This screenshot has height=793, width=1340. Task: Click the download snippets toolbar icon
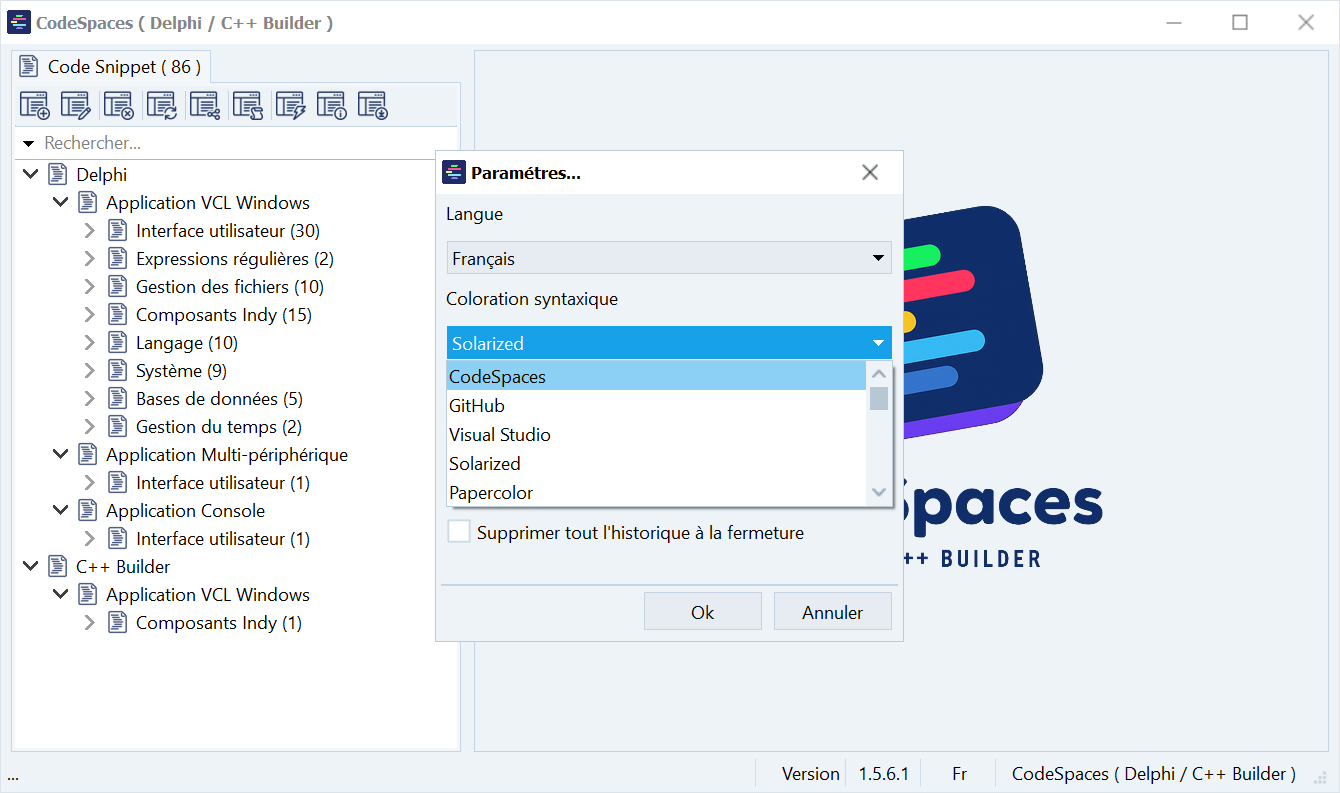373,105
